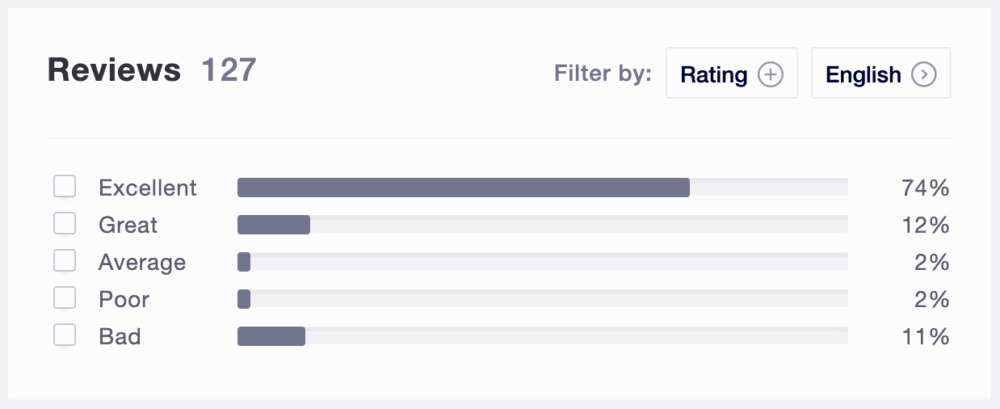Click the plus icon in Rating filter
This screenshot has width=1000, height=409.
[770, 74]
